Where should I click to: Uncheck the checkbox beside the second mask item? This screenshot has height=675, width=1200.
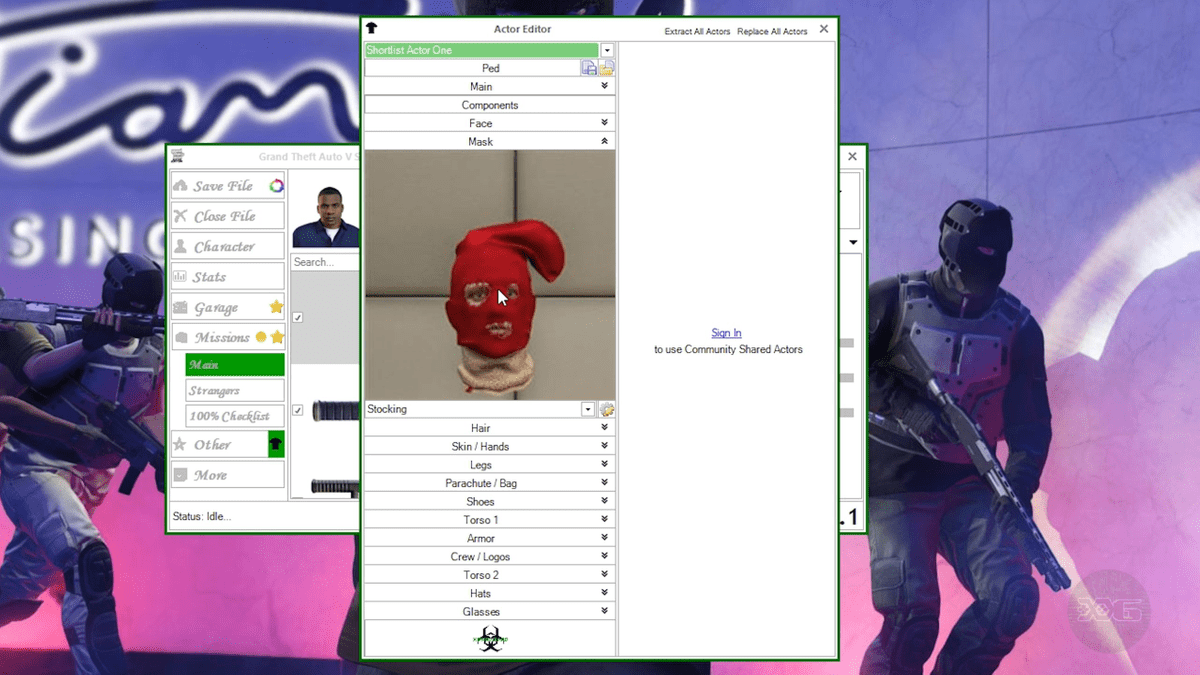(x=297, y=409)
